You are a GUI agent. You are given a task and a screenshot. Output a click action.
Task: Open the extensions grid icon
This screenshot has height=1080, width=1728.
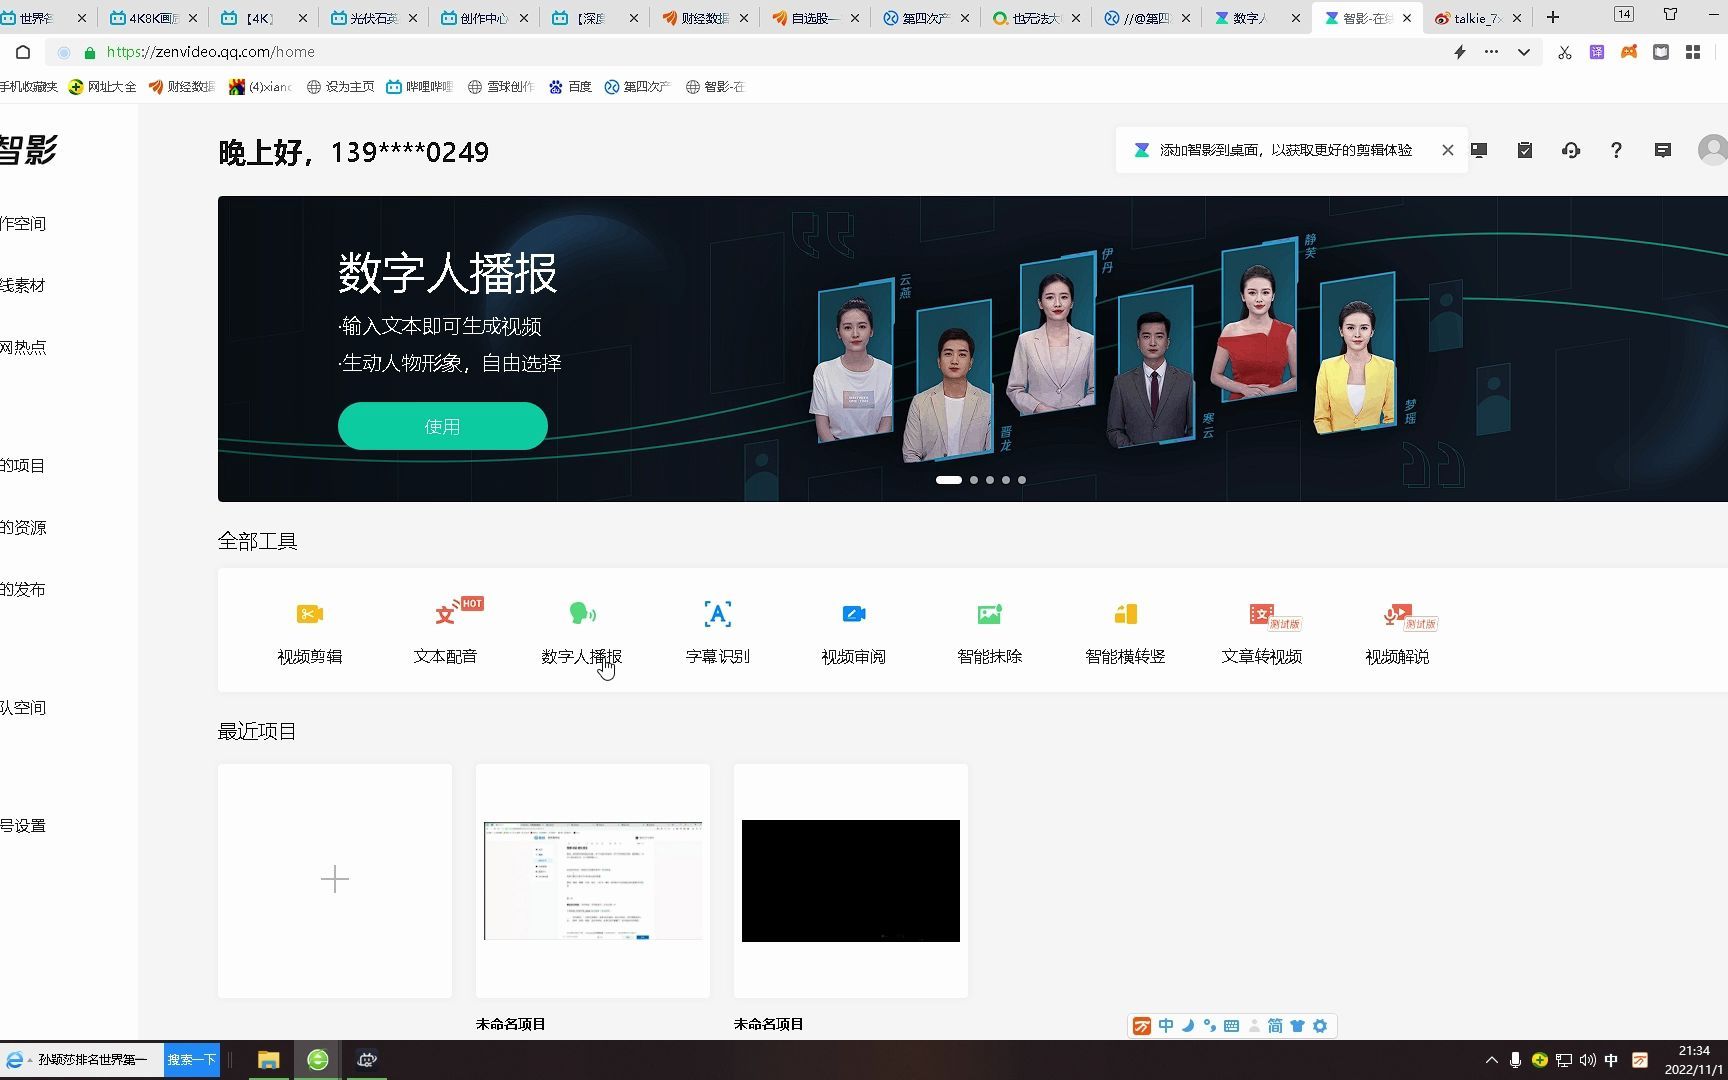[1693, 52]
